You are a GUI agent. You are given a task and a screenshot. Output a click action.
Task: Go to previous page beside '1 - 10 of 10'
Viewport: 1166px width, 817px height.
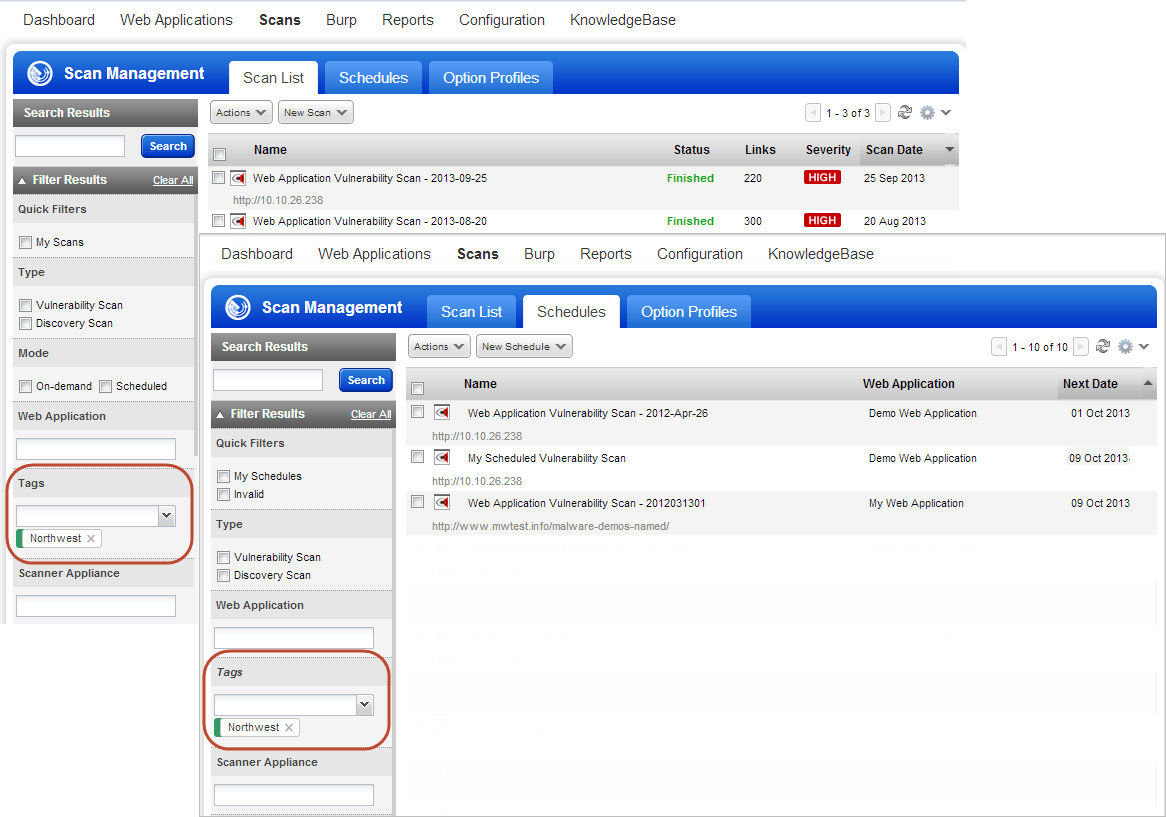(999, 347)
